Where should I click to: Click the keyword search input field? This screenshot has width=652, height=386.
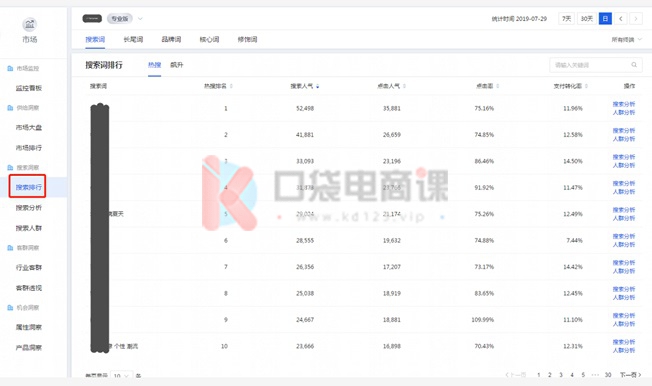coord(595,65)
